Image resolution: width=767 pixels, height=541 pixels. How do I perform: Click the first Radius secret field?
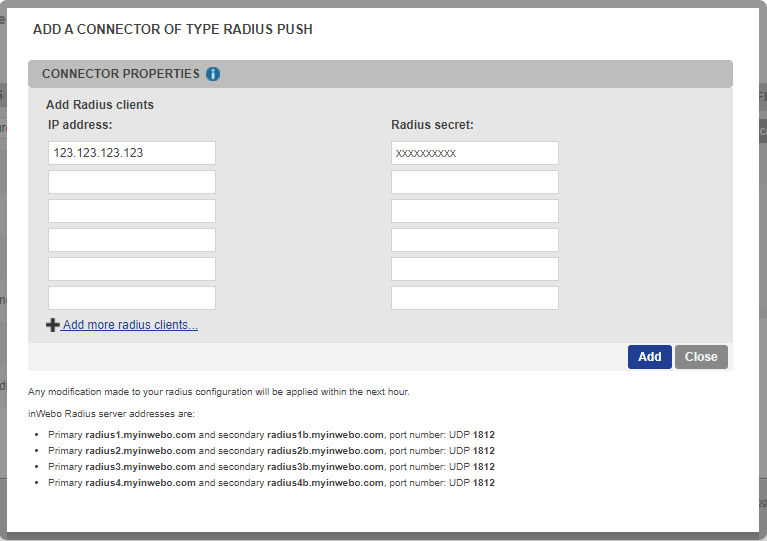point(474,153)
